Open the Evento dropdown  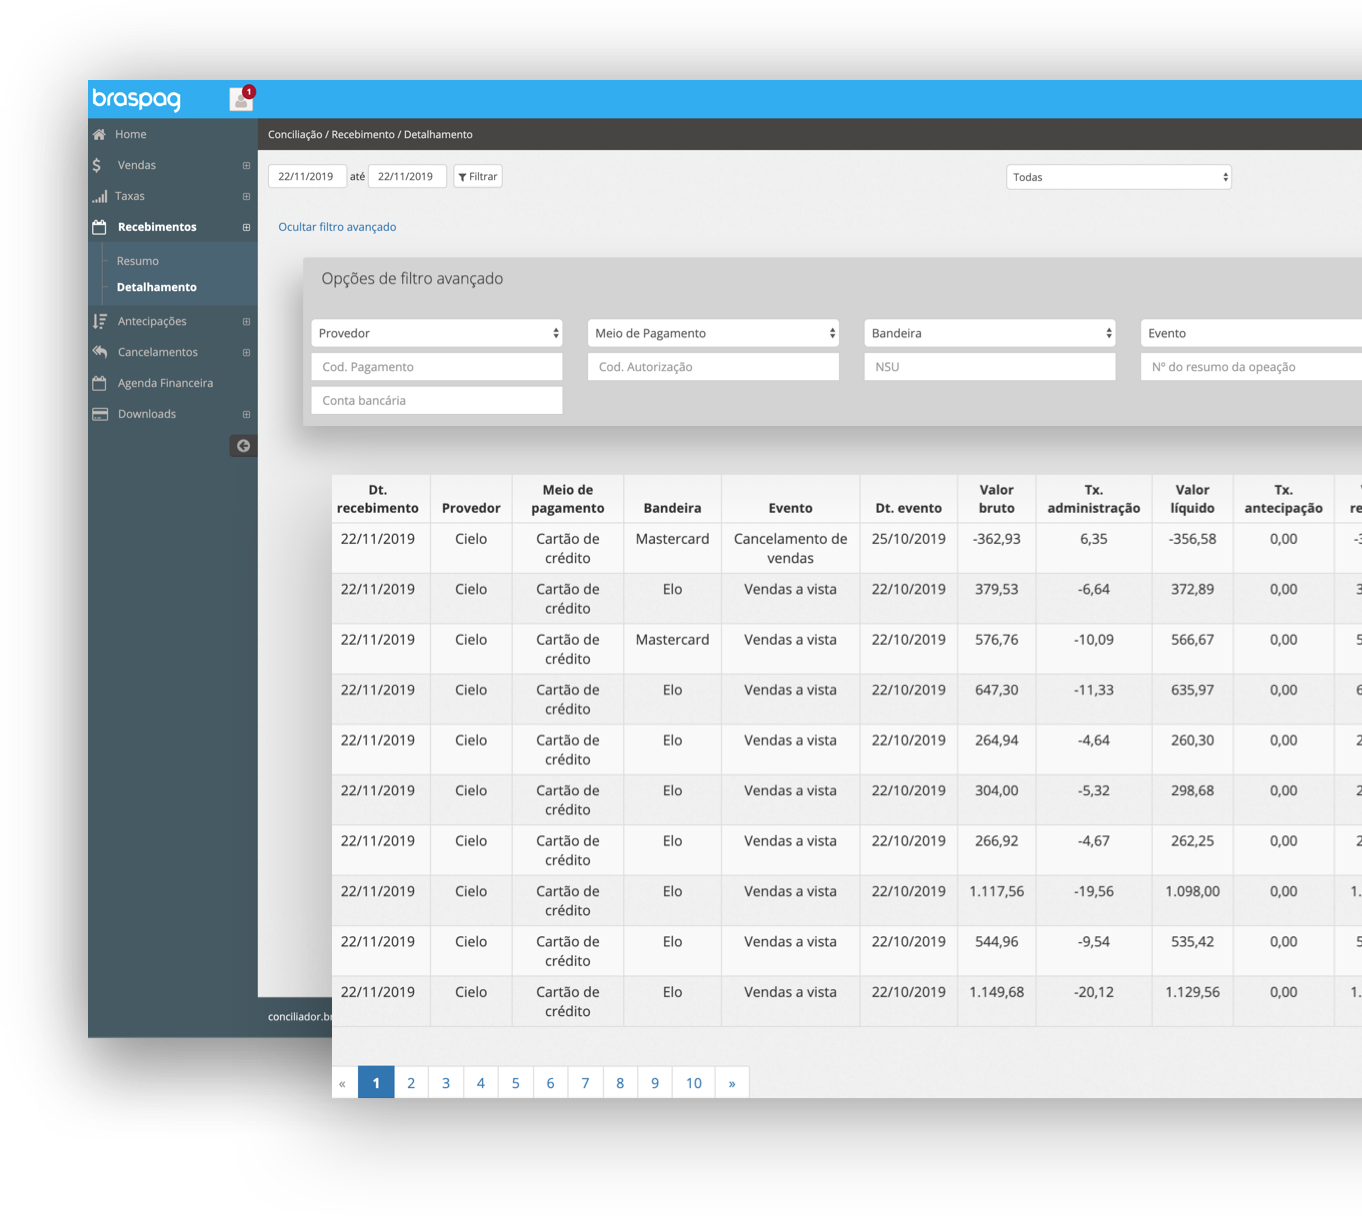(x=1251, y=333)
